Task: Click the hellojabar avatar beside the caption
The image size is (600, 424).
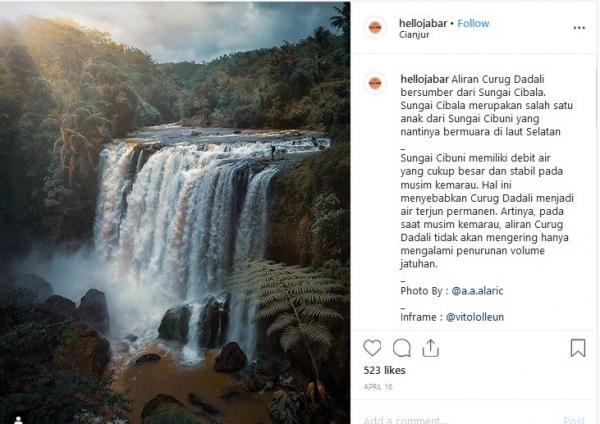Action: 375,84
